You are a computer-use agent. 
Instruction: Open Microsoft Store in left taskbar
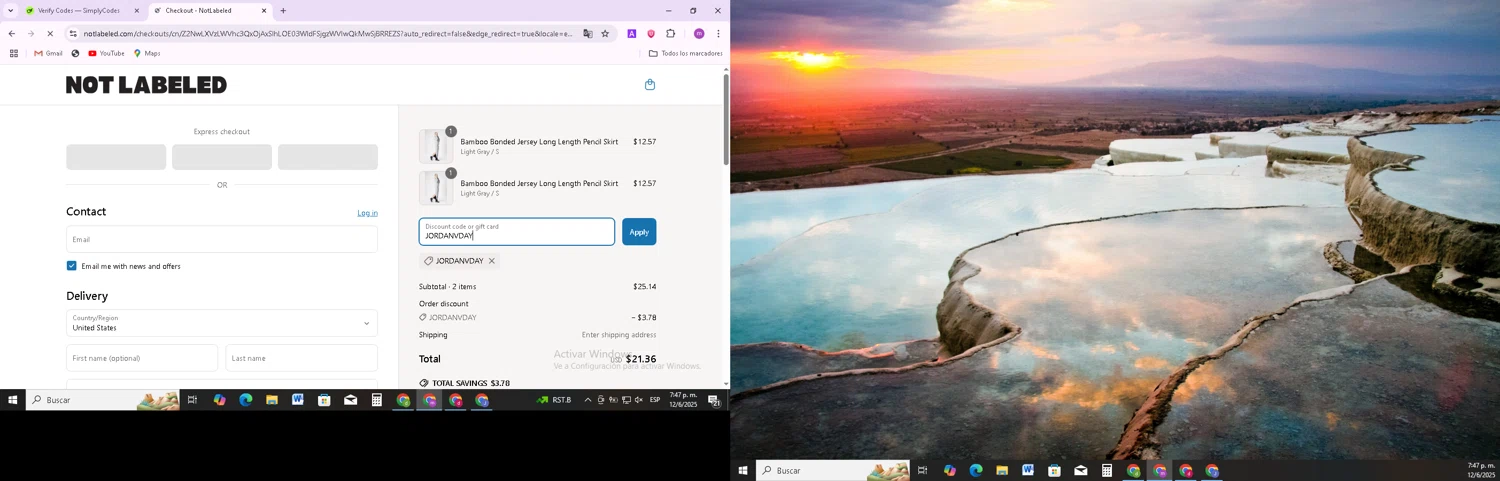(x=324, y=400)
